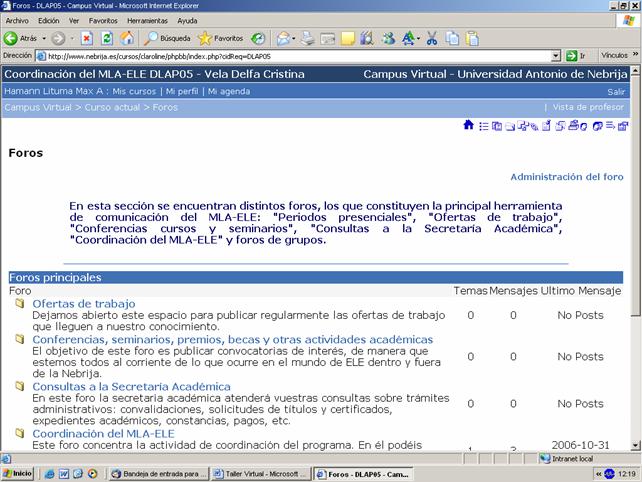Open Consultas a la Secretaría Académica forum

pyautogui.click(x=131, y=387)
